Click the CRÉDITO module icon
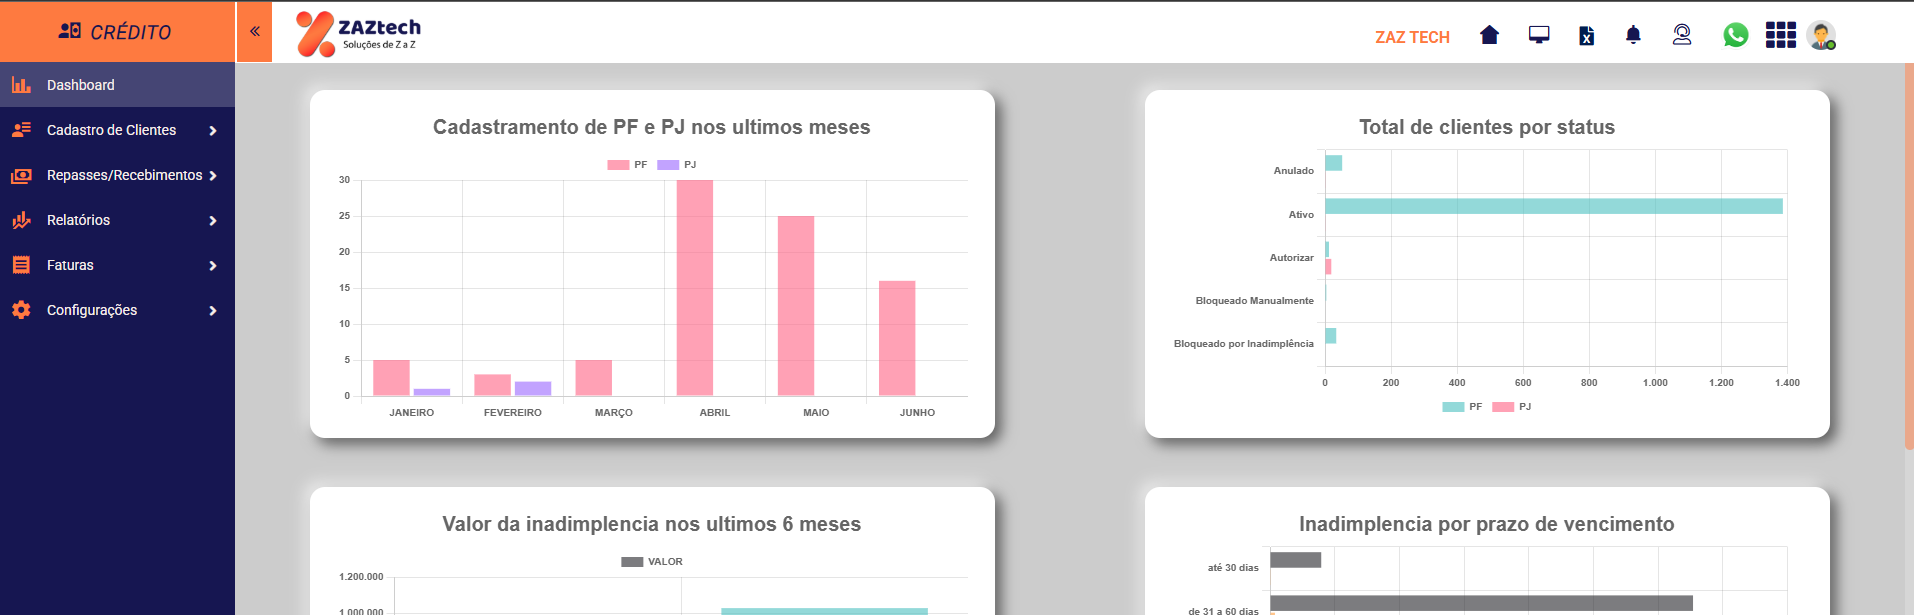The image size is (1914, 615). coord(69,31)
